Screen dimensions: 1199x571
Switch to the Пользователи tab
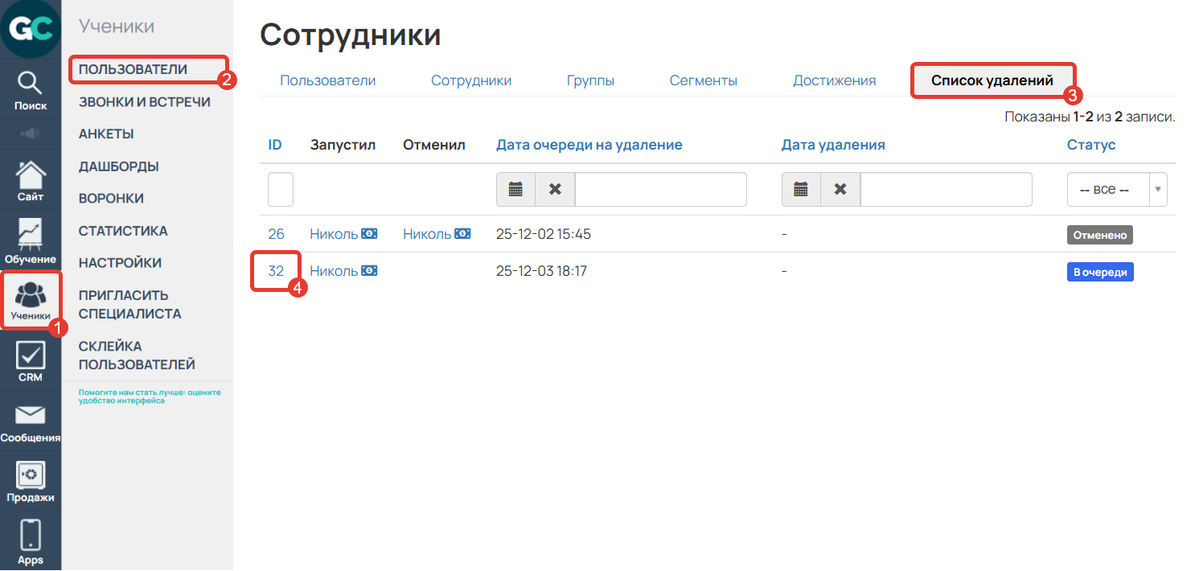pyautogui.click(x=327, y=80)
